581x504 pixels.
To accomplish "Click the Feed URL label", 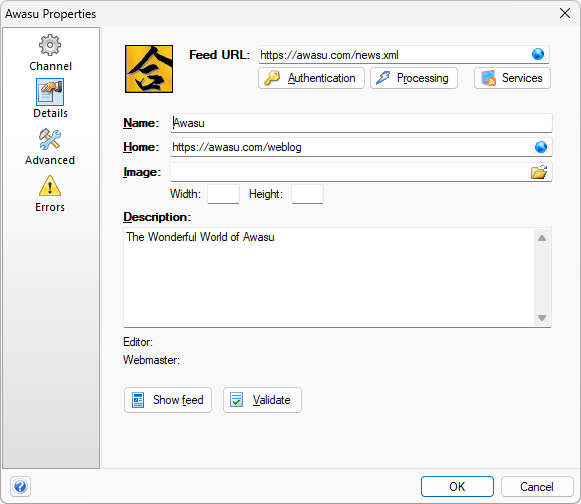I will [x=219, y=55].
